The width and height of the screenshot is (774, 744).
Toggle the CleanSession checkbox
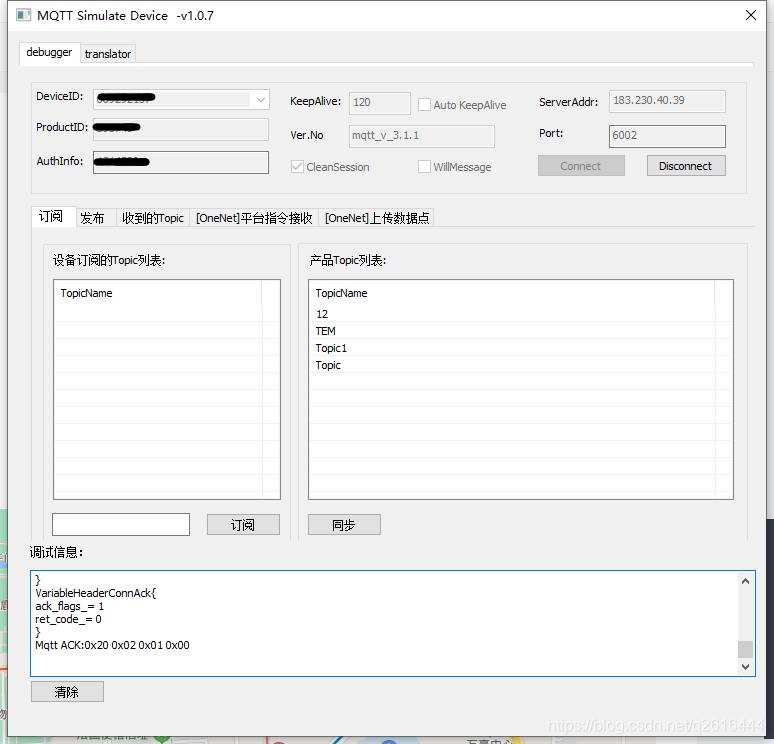coord(297,167)
